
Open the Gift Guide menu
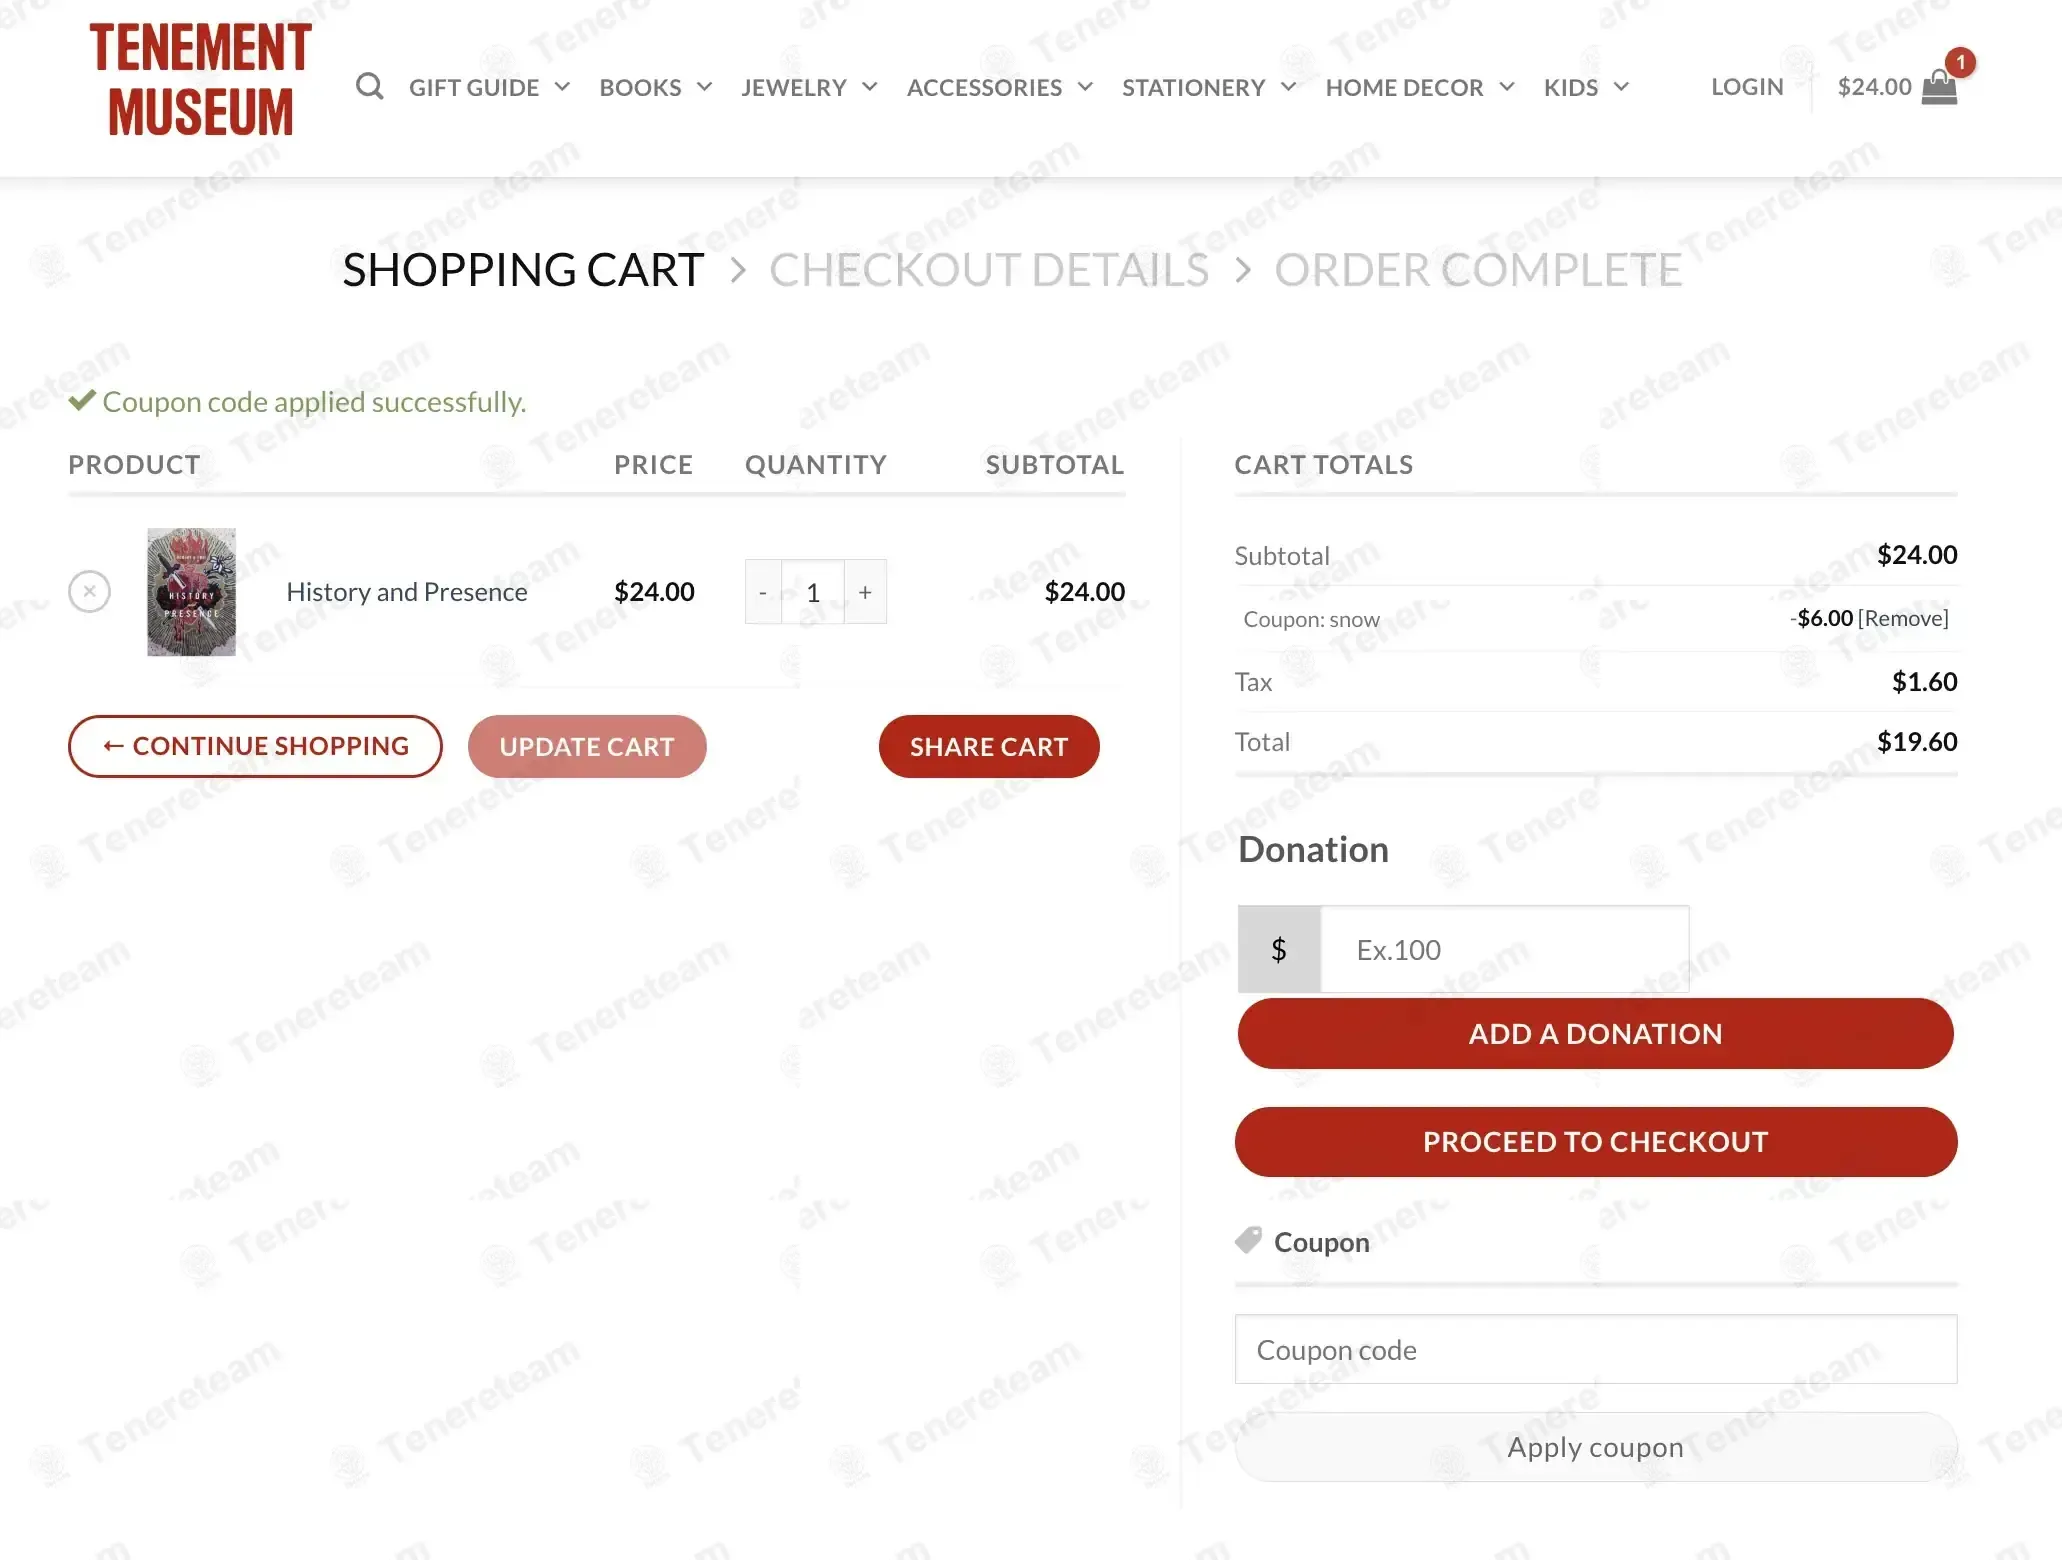[x=474, y=87]
